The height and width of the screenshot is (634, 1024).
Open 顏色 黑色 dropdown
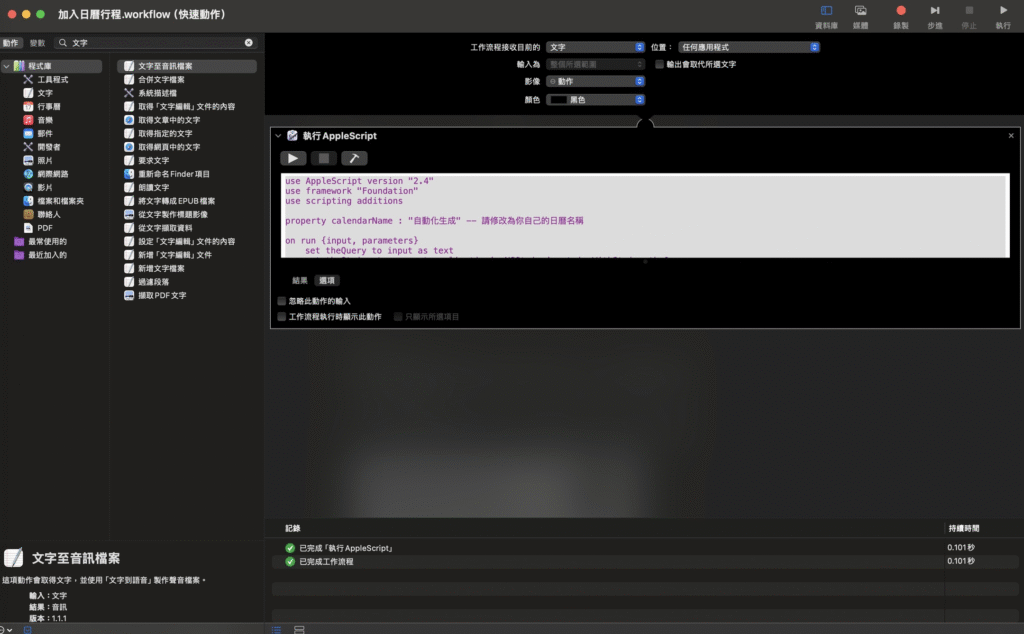[x=596, y=99]
